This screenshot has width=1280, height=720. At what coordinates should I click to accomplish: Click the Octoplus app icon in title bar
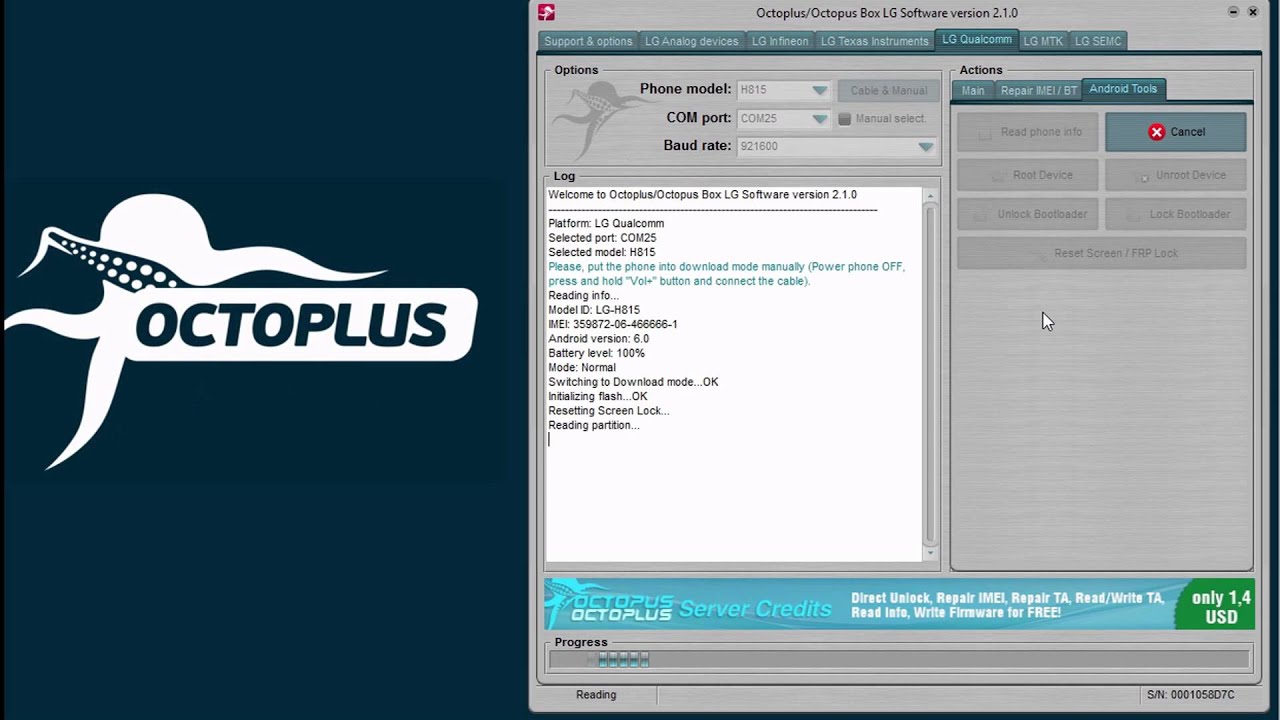pos(546,13)
